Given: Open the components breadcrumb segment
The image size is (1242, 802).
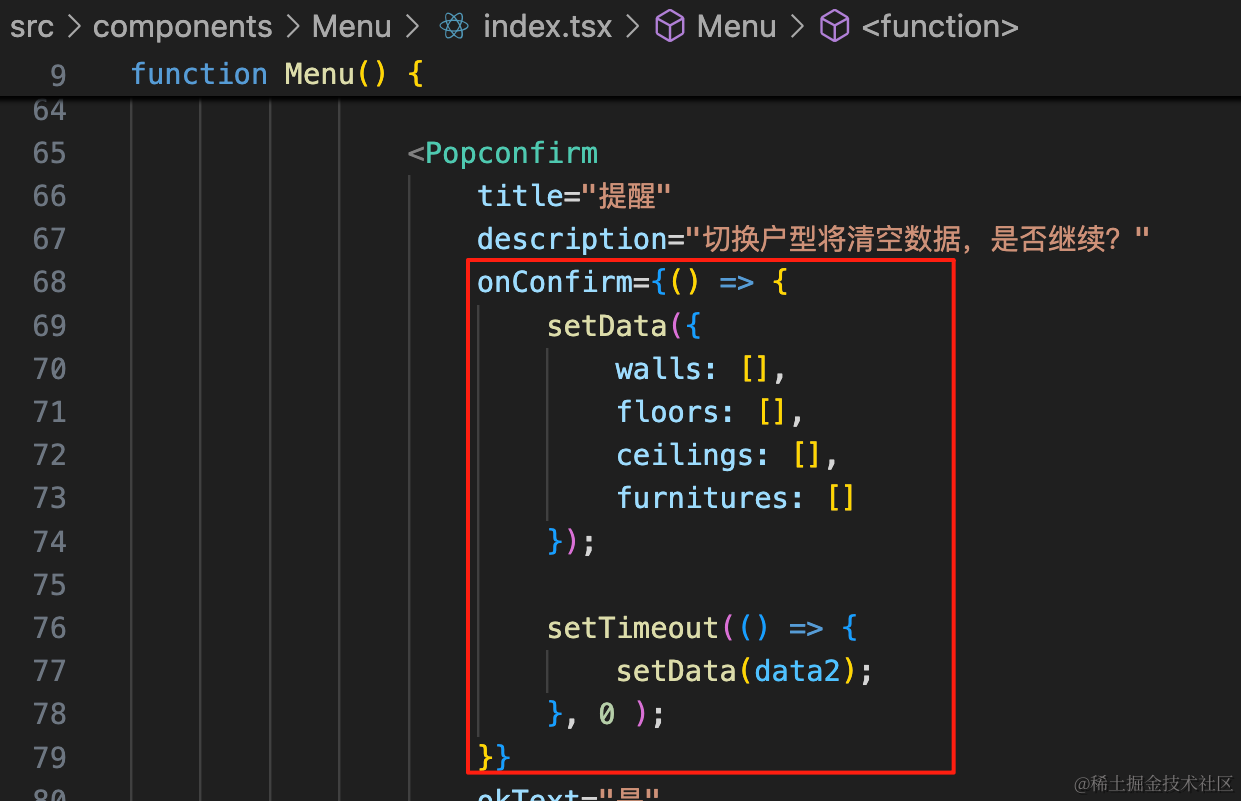Looking at the screenshot, I should click(x=183, y=27).
